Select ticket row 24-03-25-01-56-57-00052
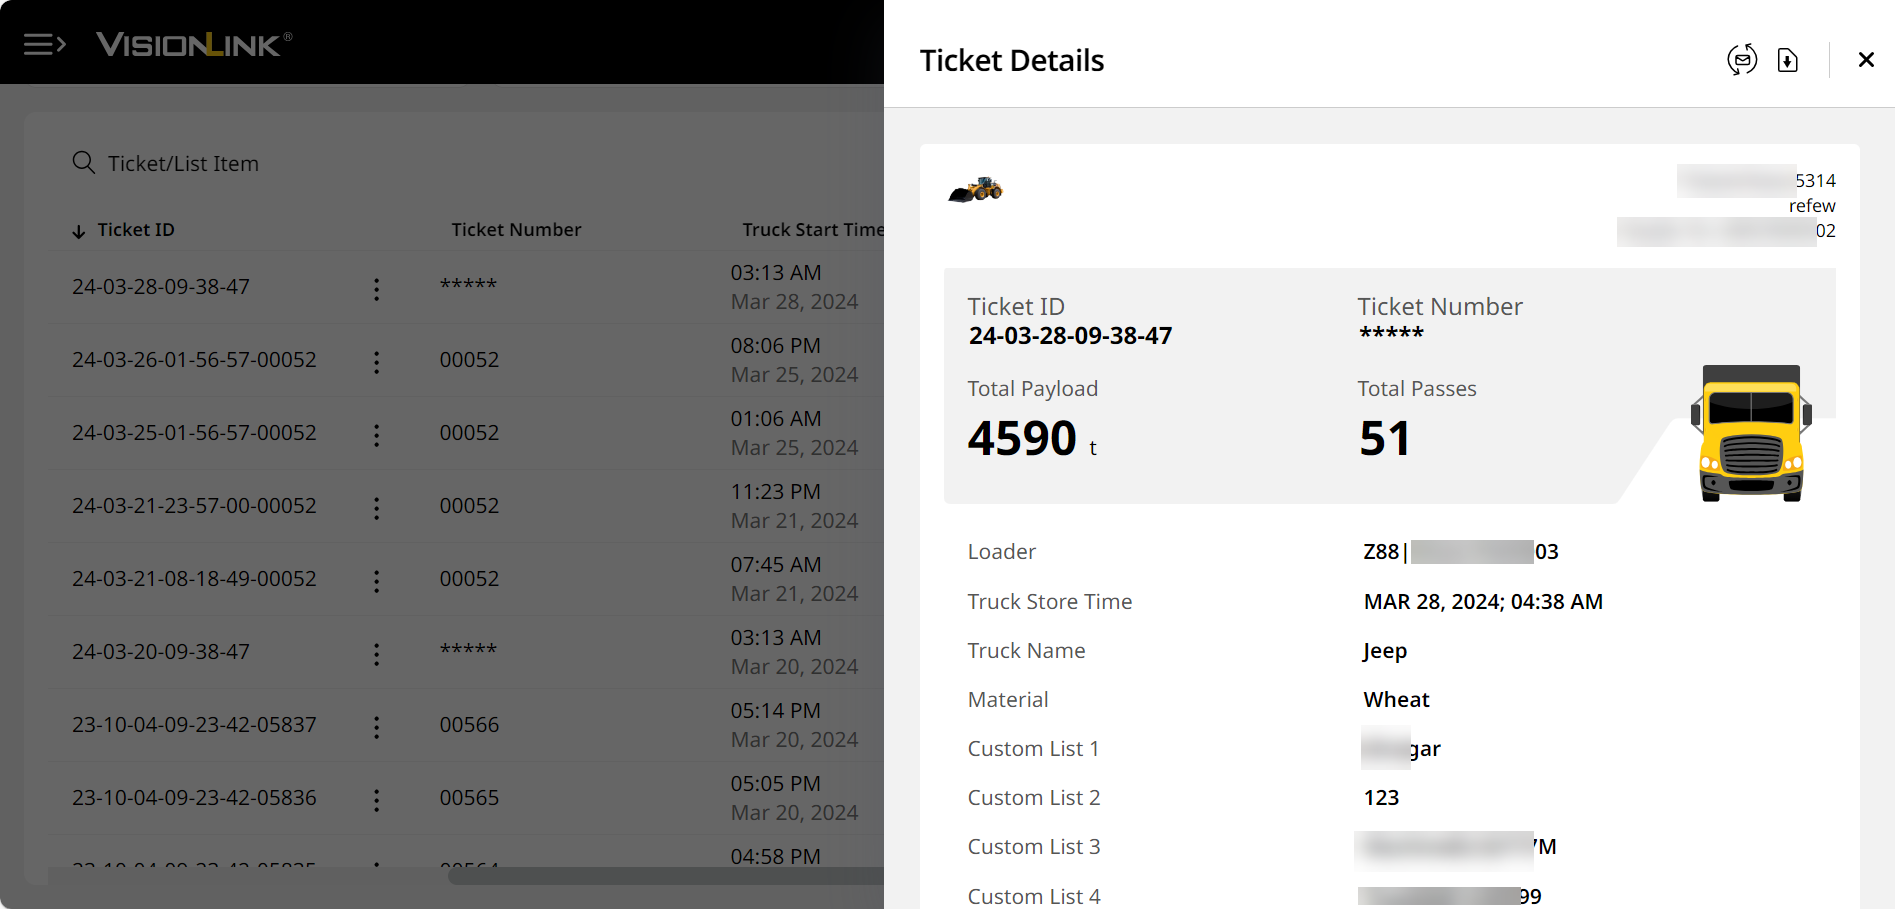The width and height of the screenshot is (1895, 909). (x=194, y=433)
